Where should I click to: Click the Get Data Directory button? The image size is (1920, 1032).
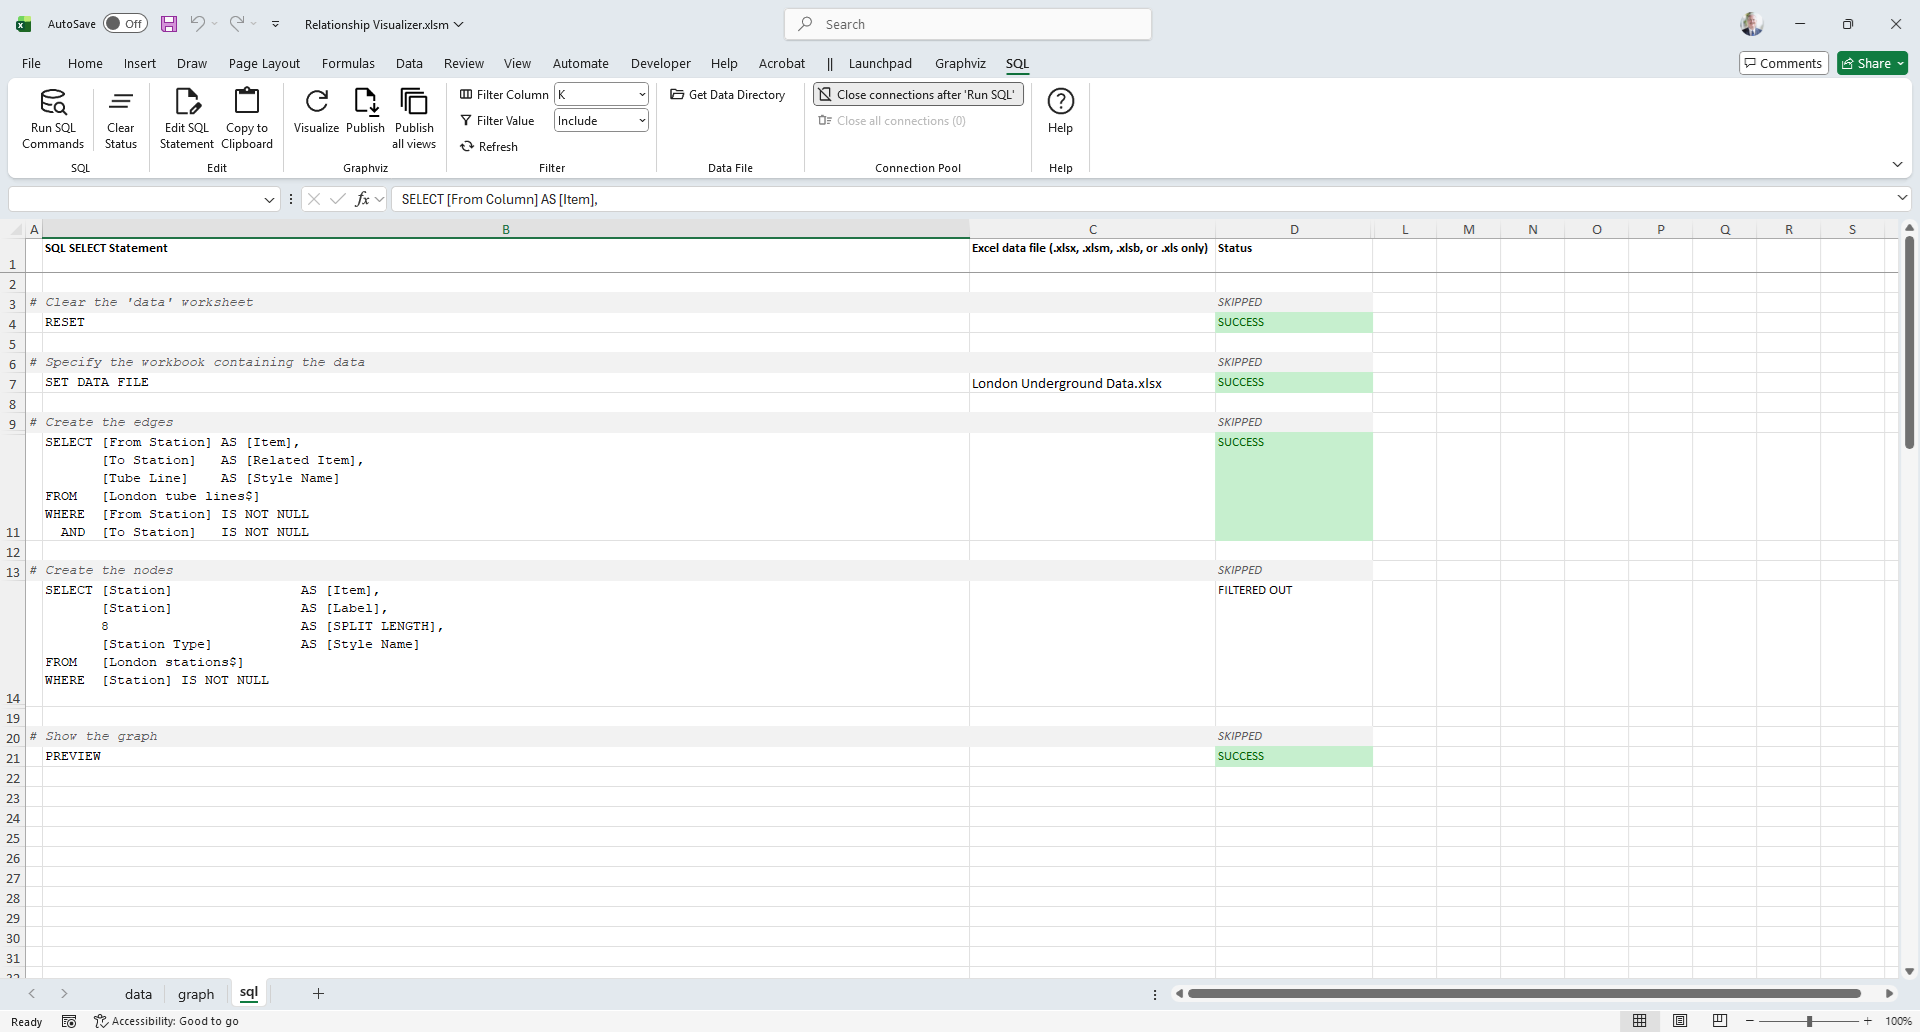click(x=727, y=95)
